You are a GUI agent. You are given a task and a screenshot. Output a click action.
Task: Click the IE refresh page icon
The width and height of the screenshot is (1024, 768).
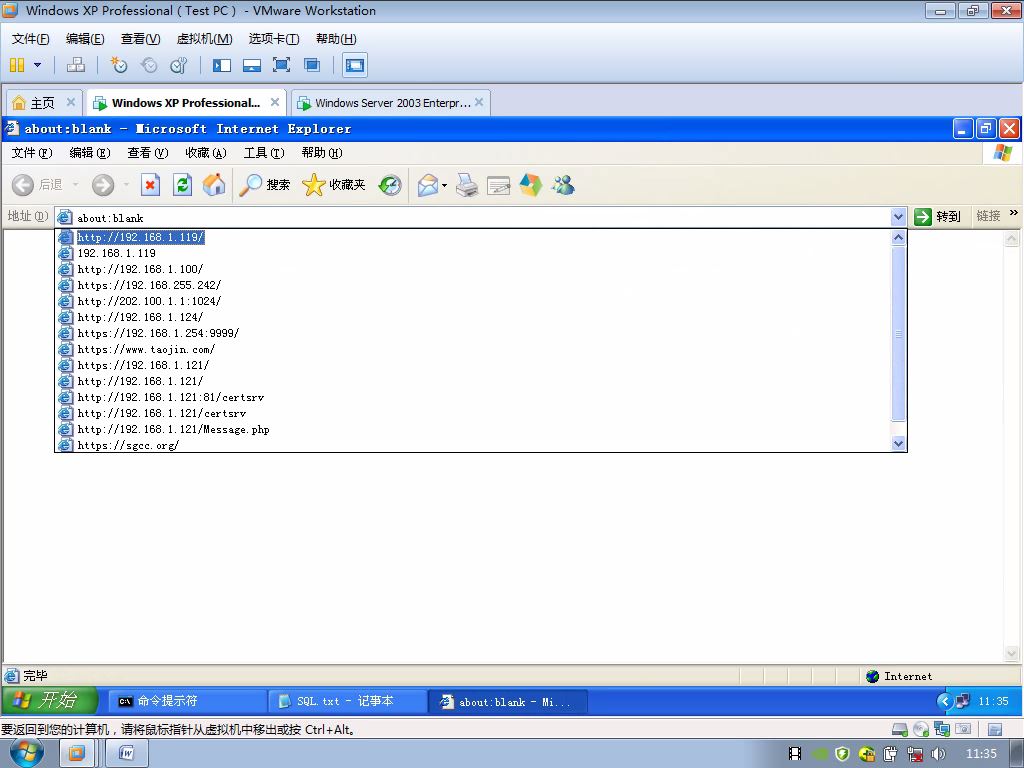182,185
